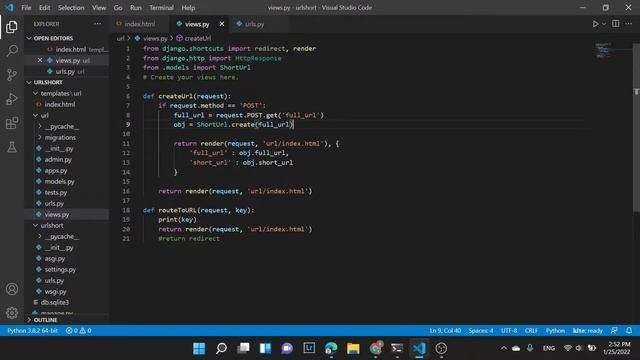
Task: Click createUrl breadcrumb symbol
Action: coord(194,38)
